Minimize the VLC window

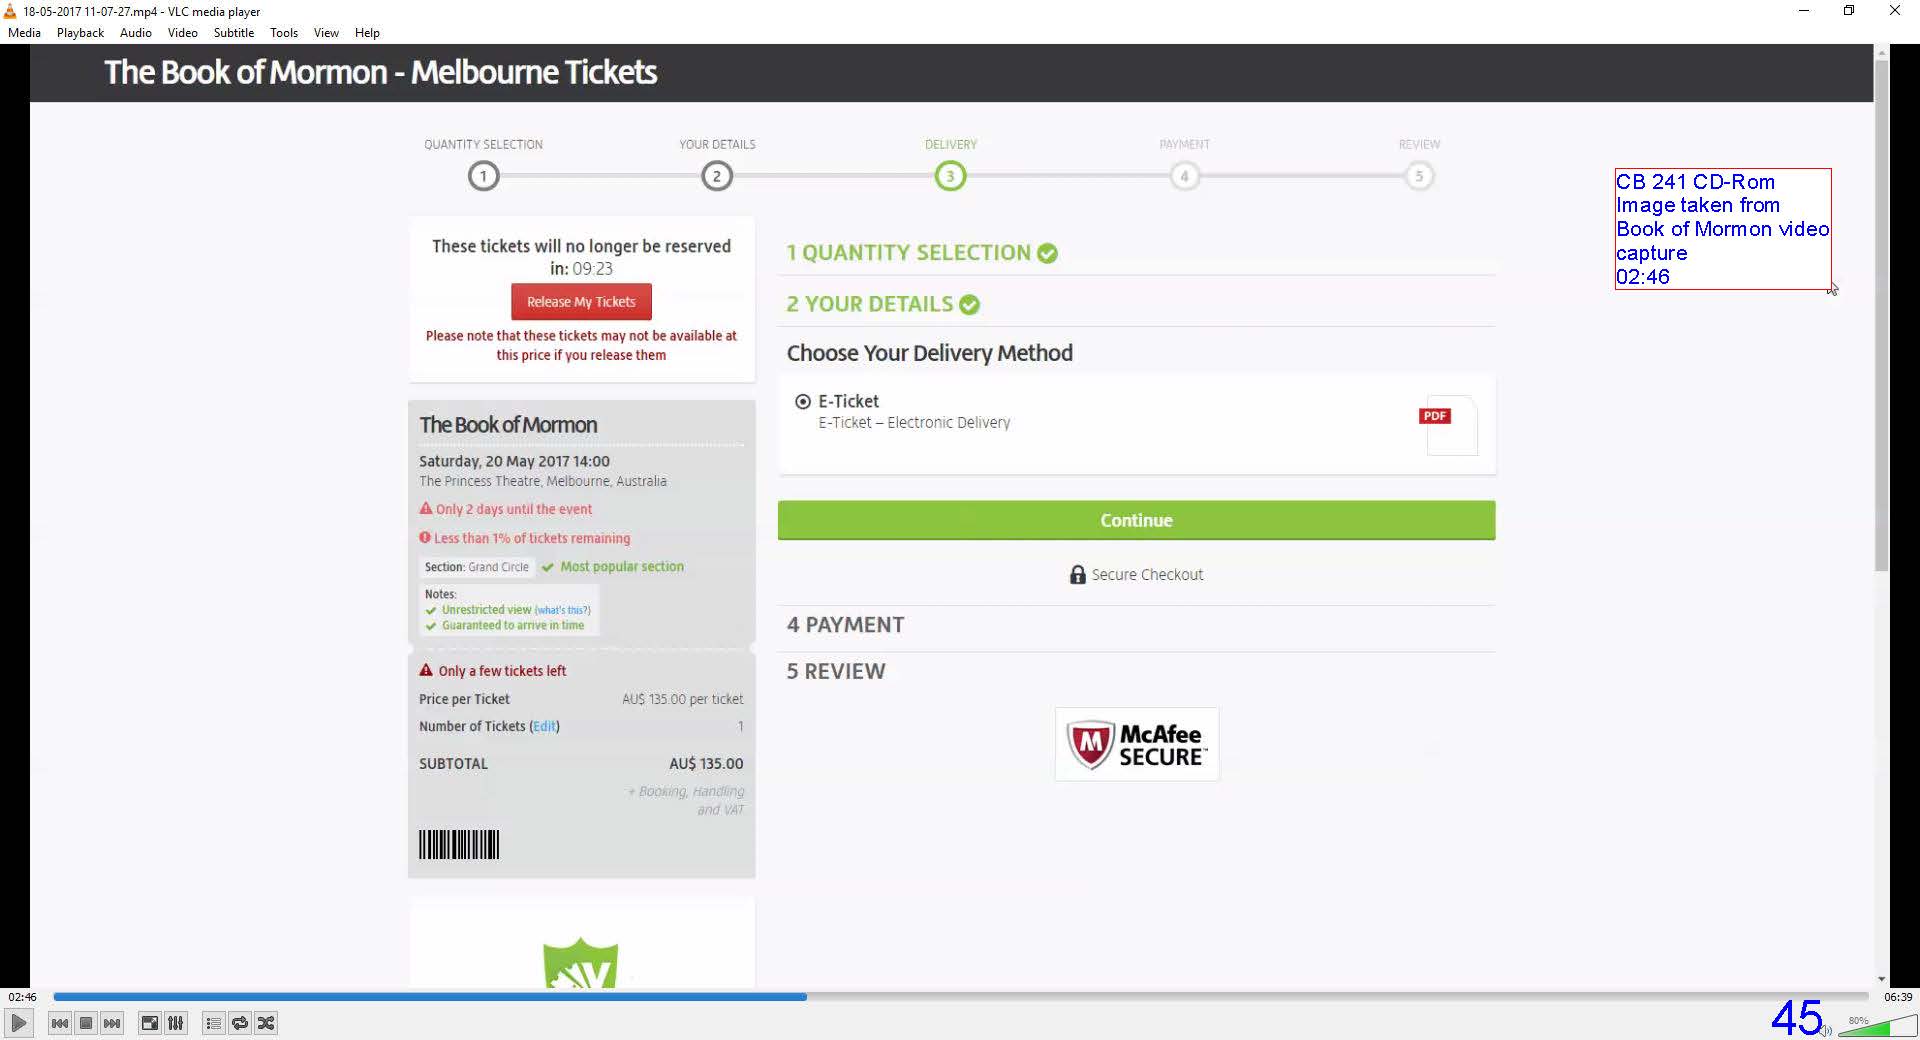coord(1804,11)
